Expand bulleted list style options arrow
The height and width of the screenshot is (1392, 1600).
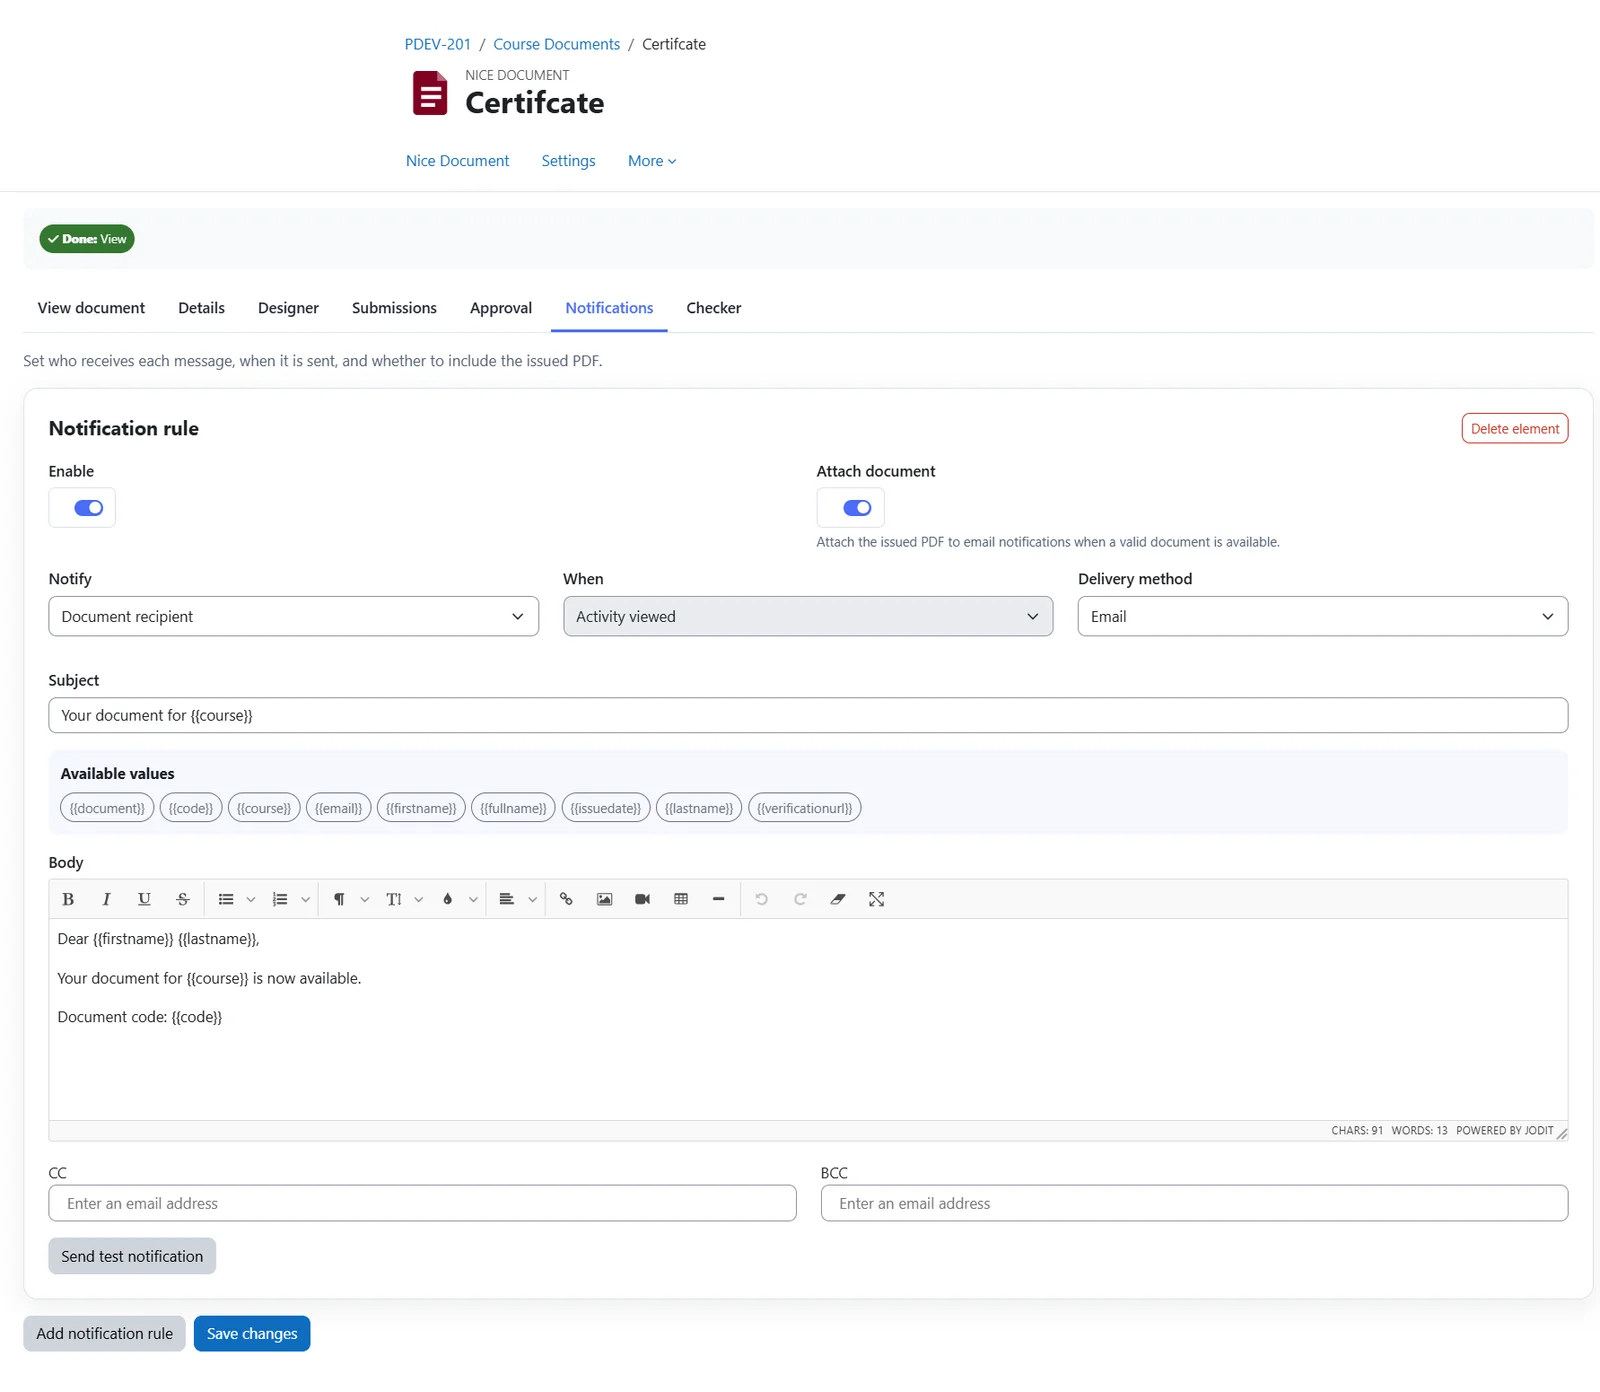click(x=251, y=899)
